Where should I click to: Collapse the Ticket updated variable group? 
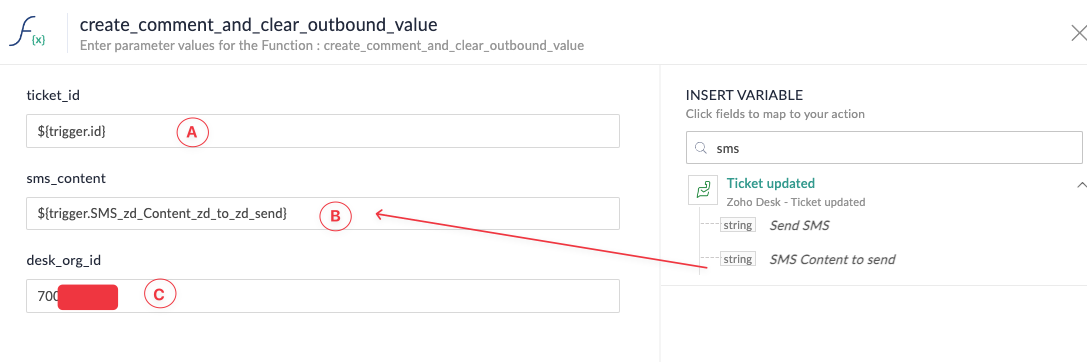click(1081, 184)
